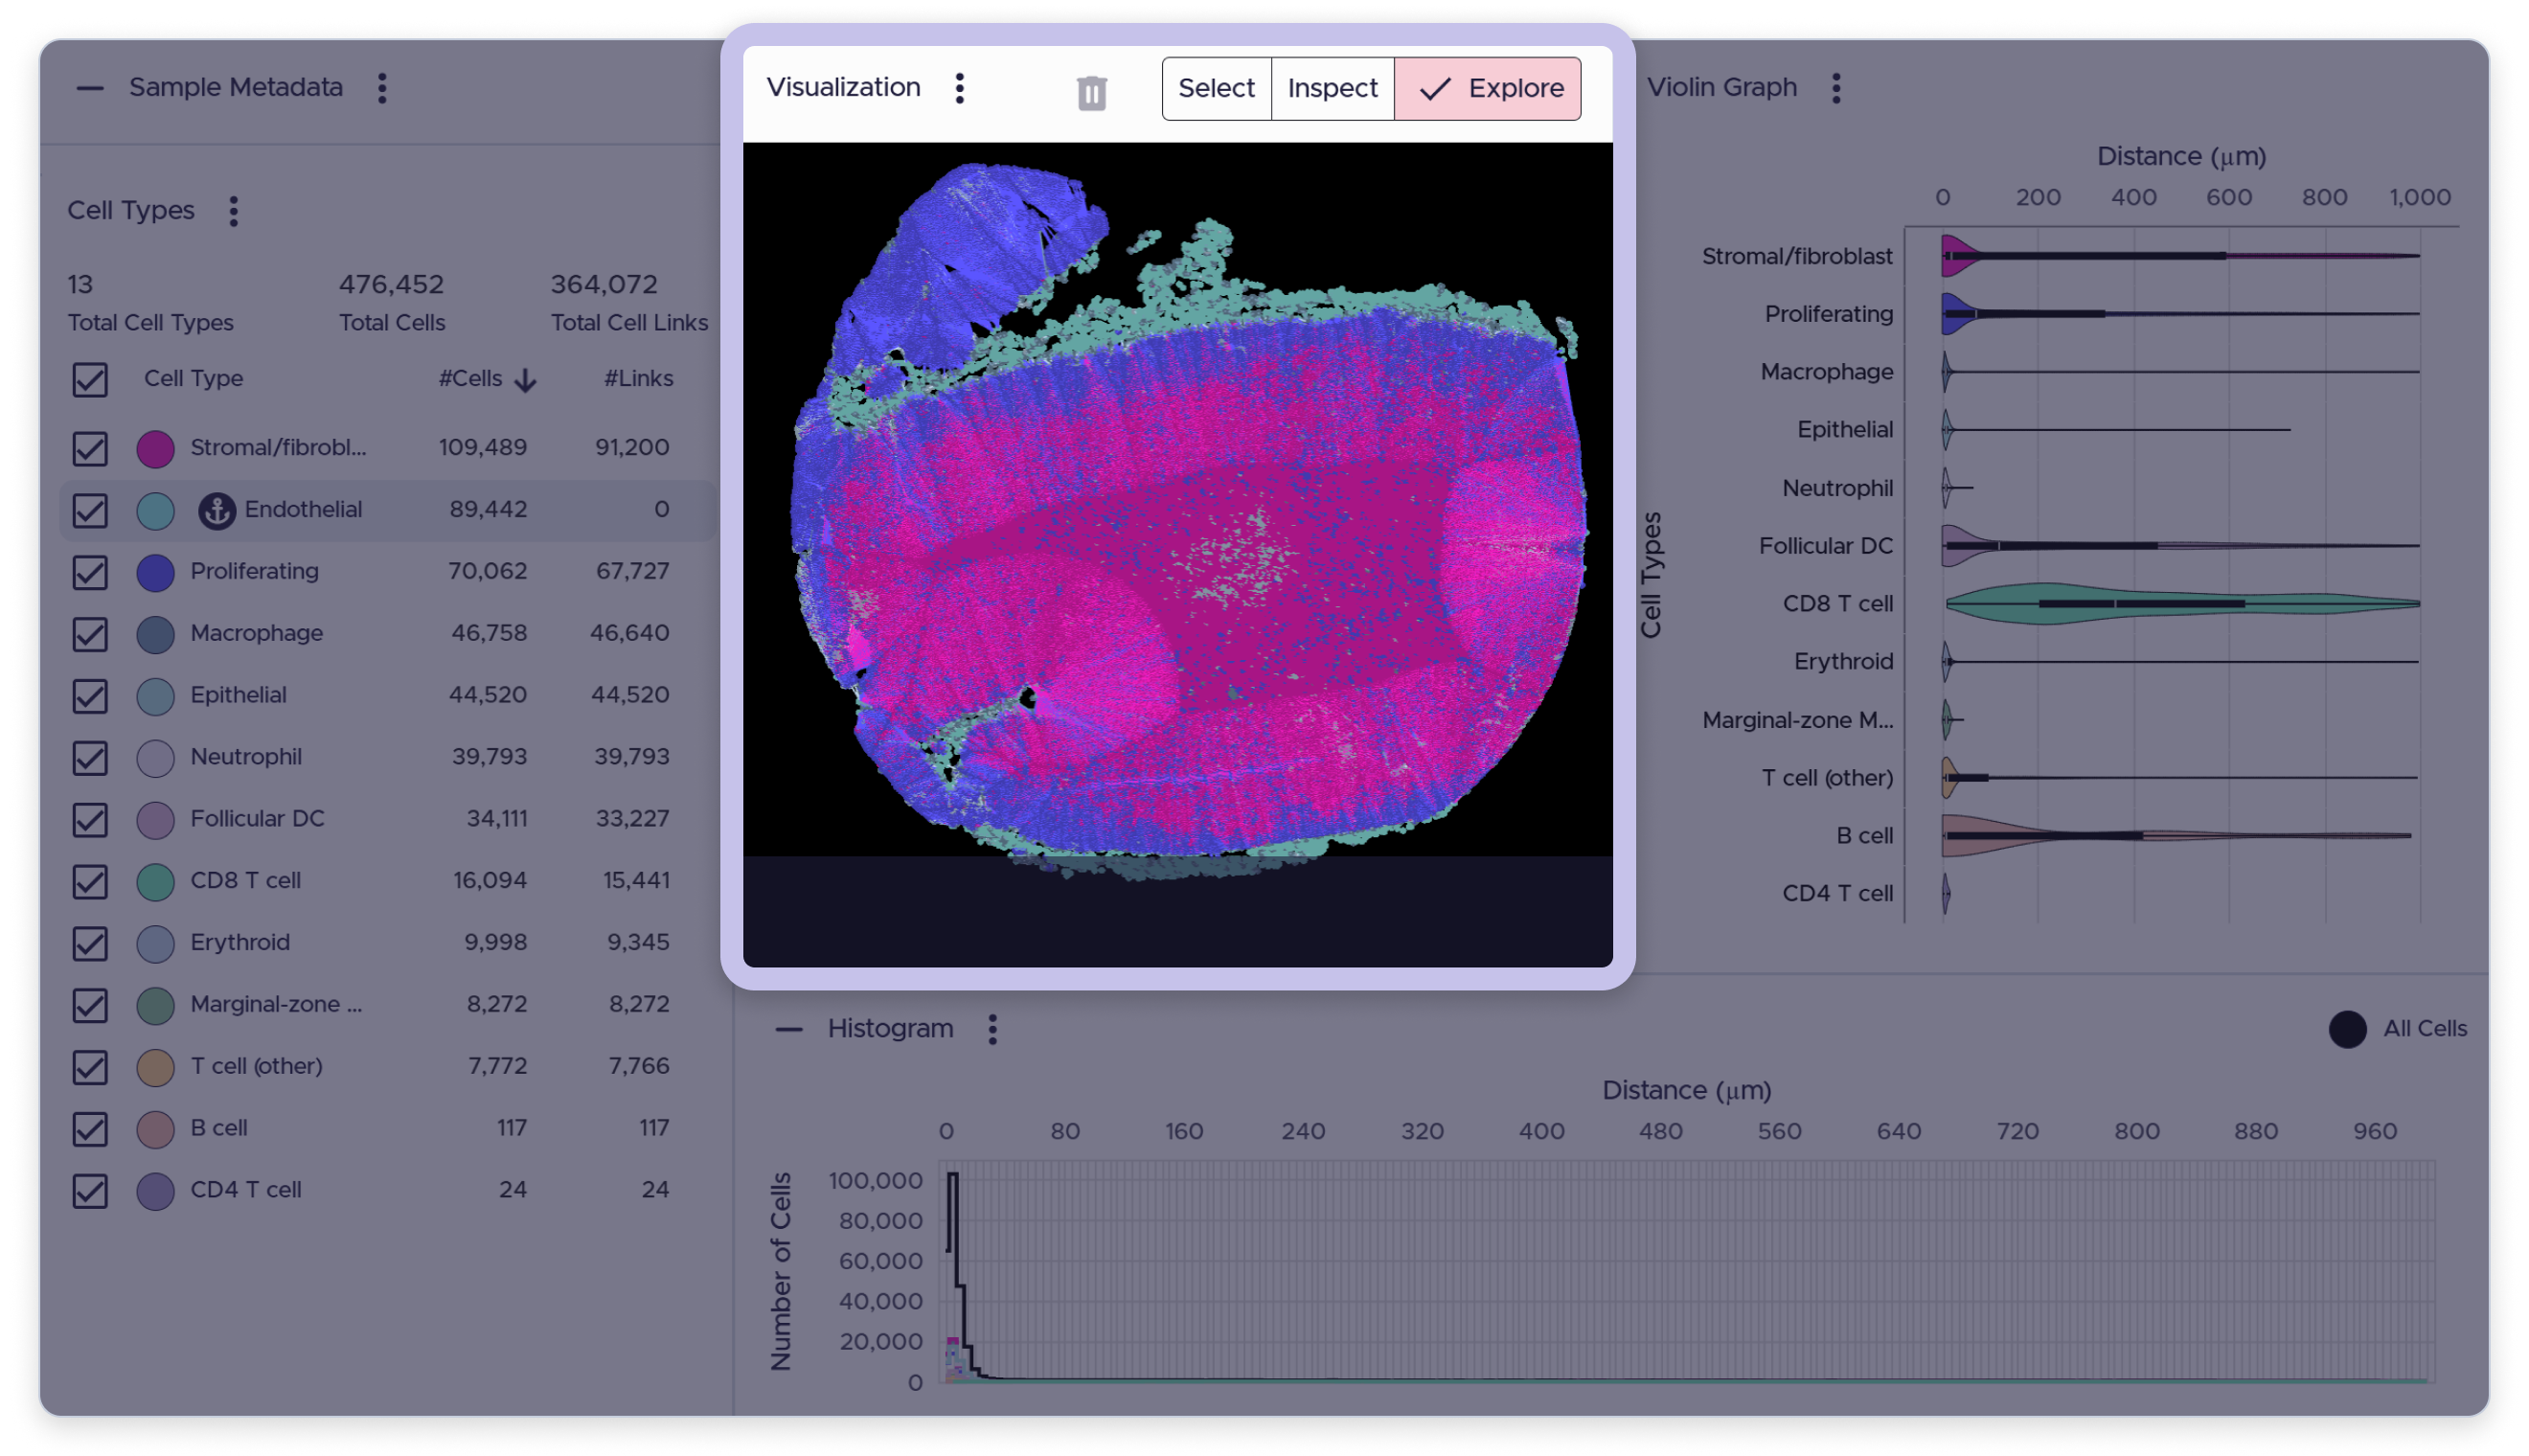Click the anchor icon beside Endothelial
The width and height of the screenshot is (2529, 1456).
(216, 510)
